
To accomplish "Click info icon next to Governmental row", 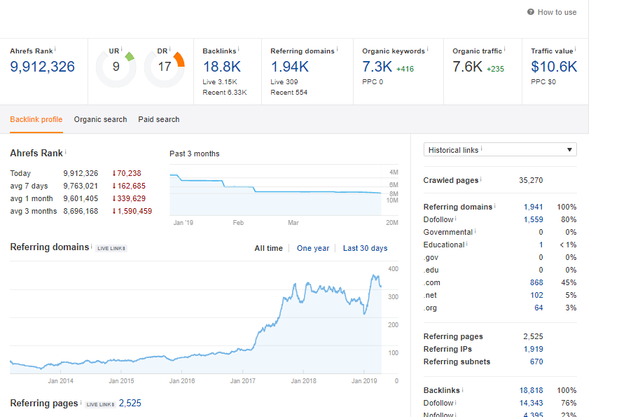I will [x=475, y=231].
